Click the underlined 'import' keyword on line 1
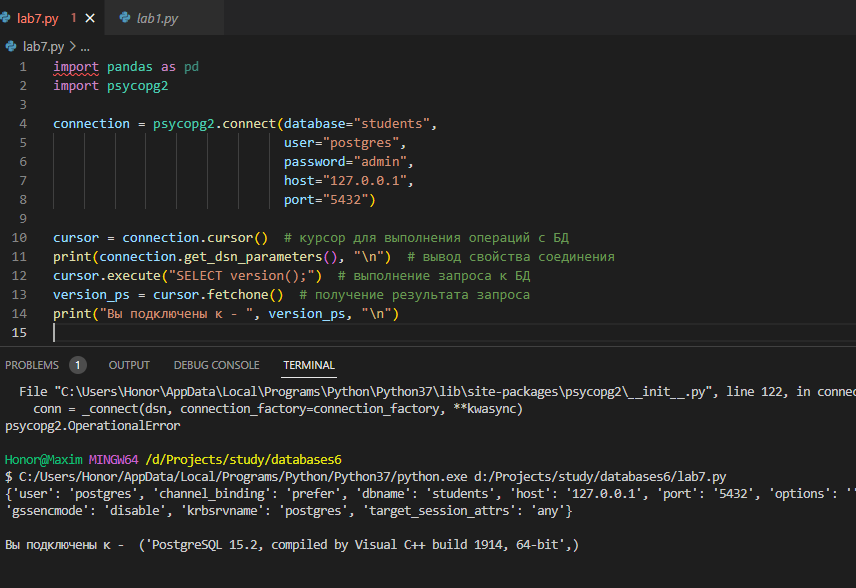This screenshot has width=856, height=588. click(76, 67)
